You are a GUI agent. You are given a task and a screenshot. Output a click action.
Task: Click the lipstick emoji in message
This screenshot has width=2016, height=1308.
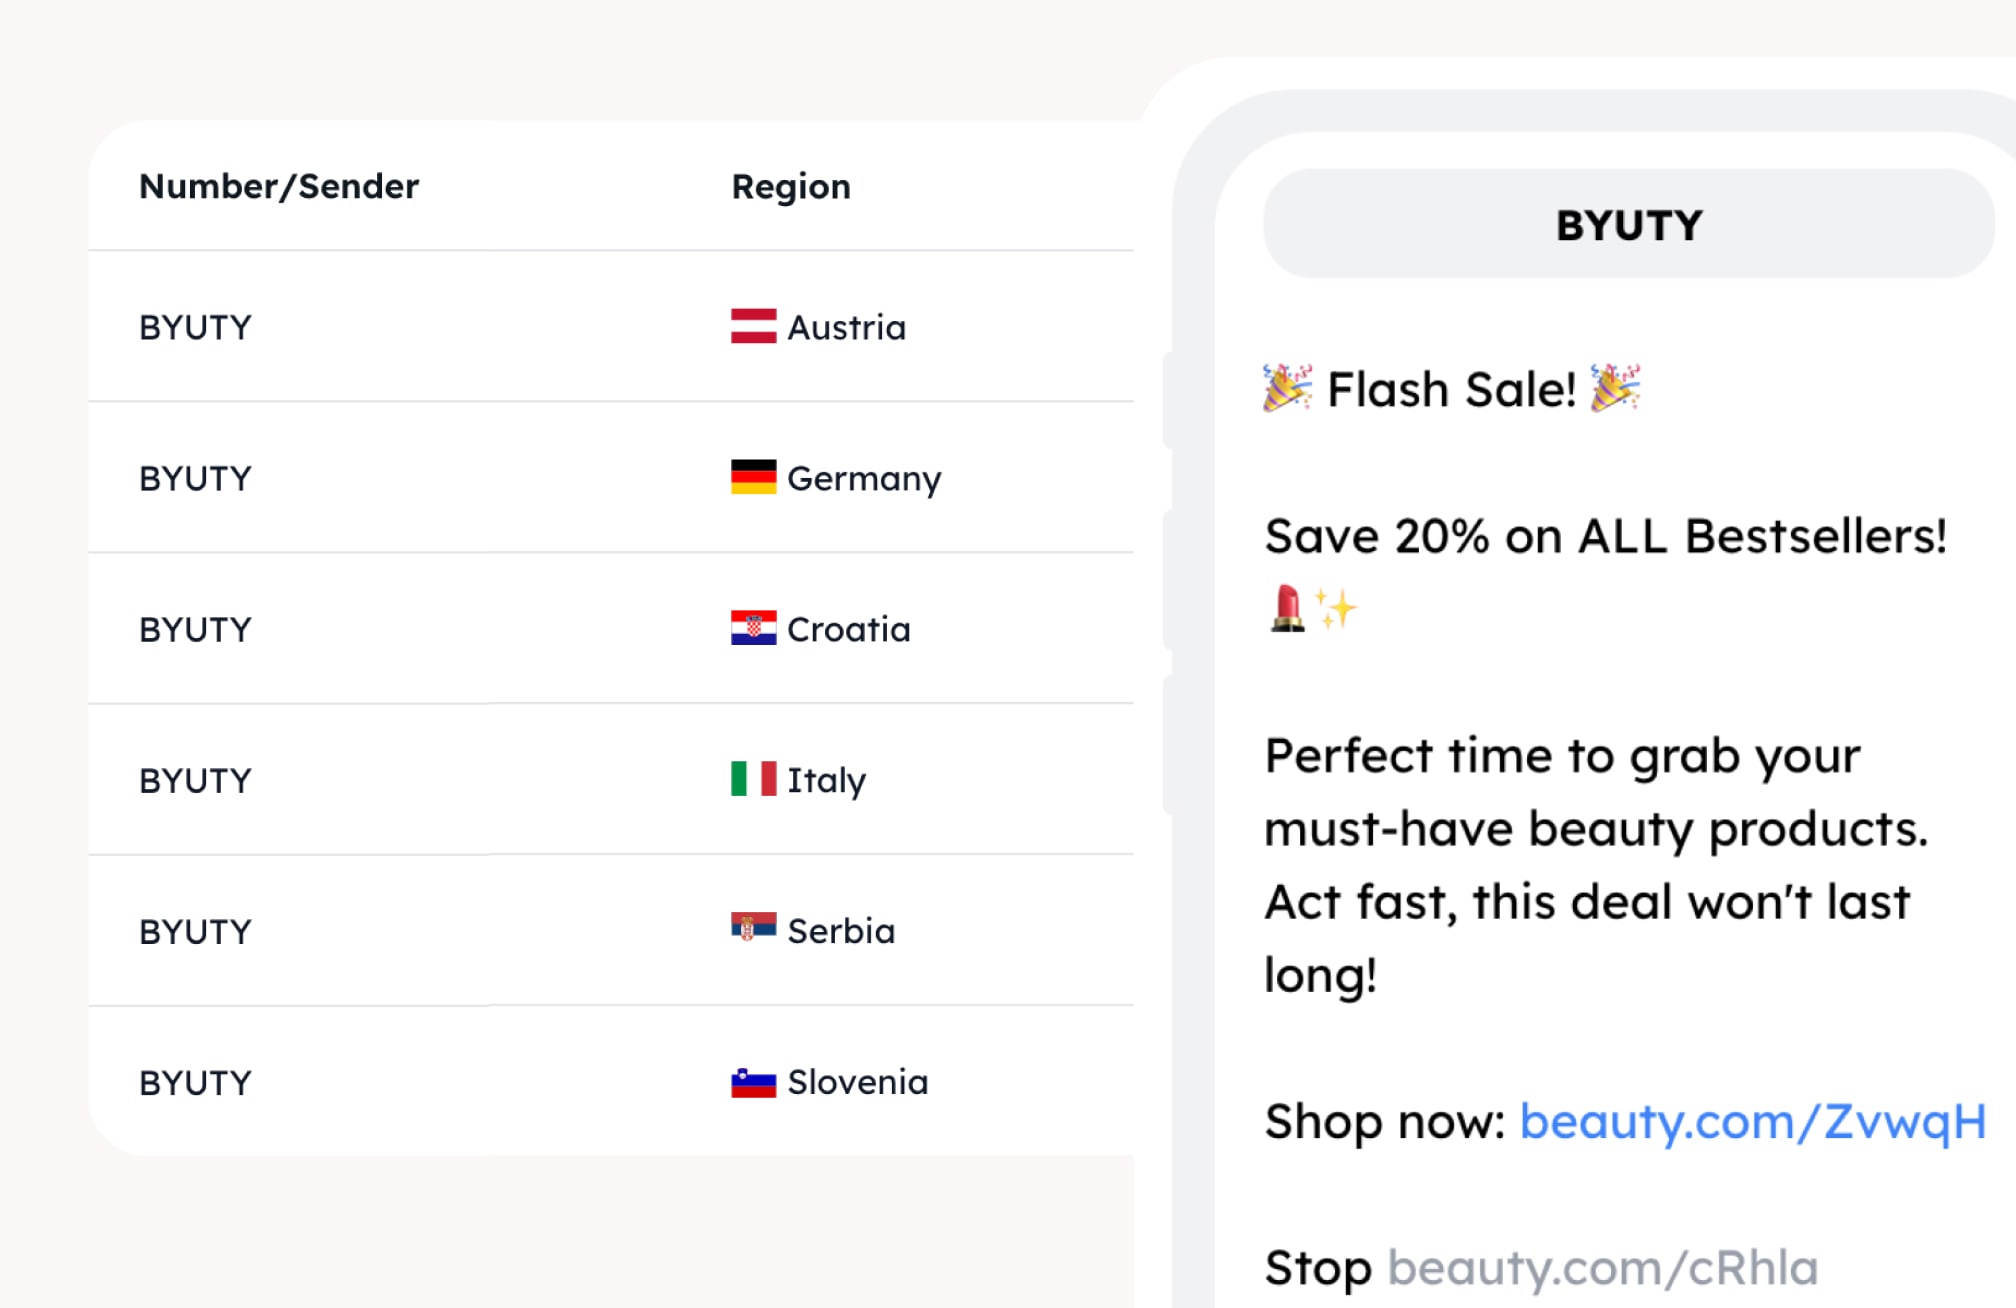1288,608
